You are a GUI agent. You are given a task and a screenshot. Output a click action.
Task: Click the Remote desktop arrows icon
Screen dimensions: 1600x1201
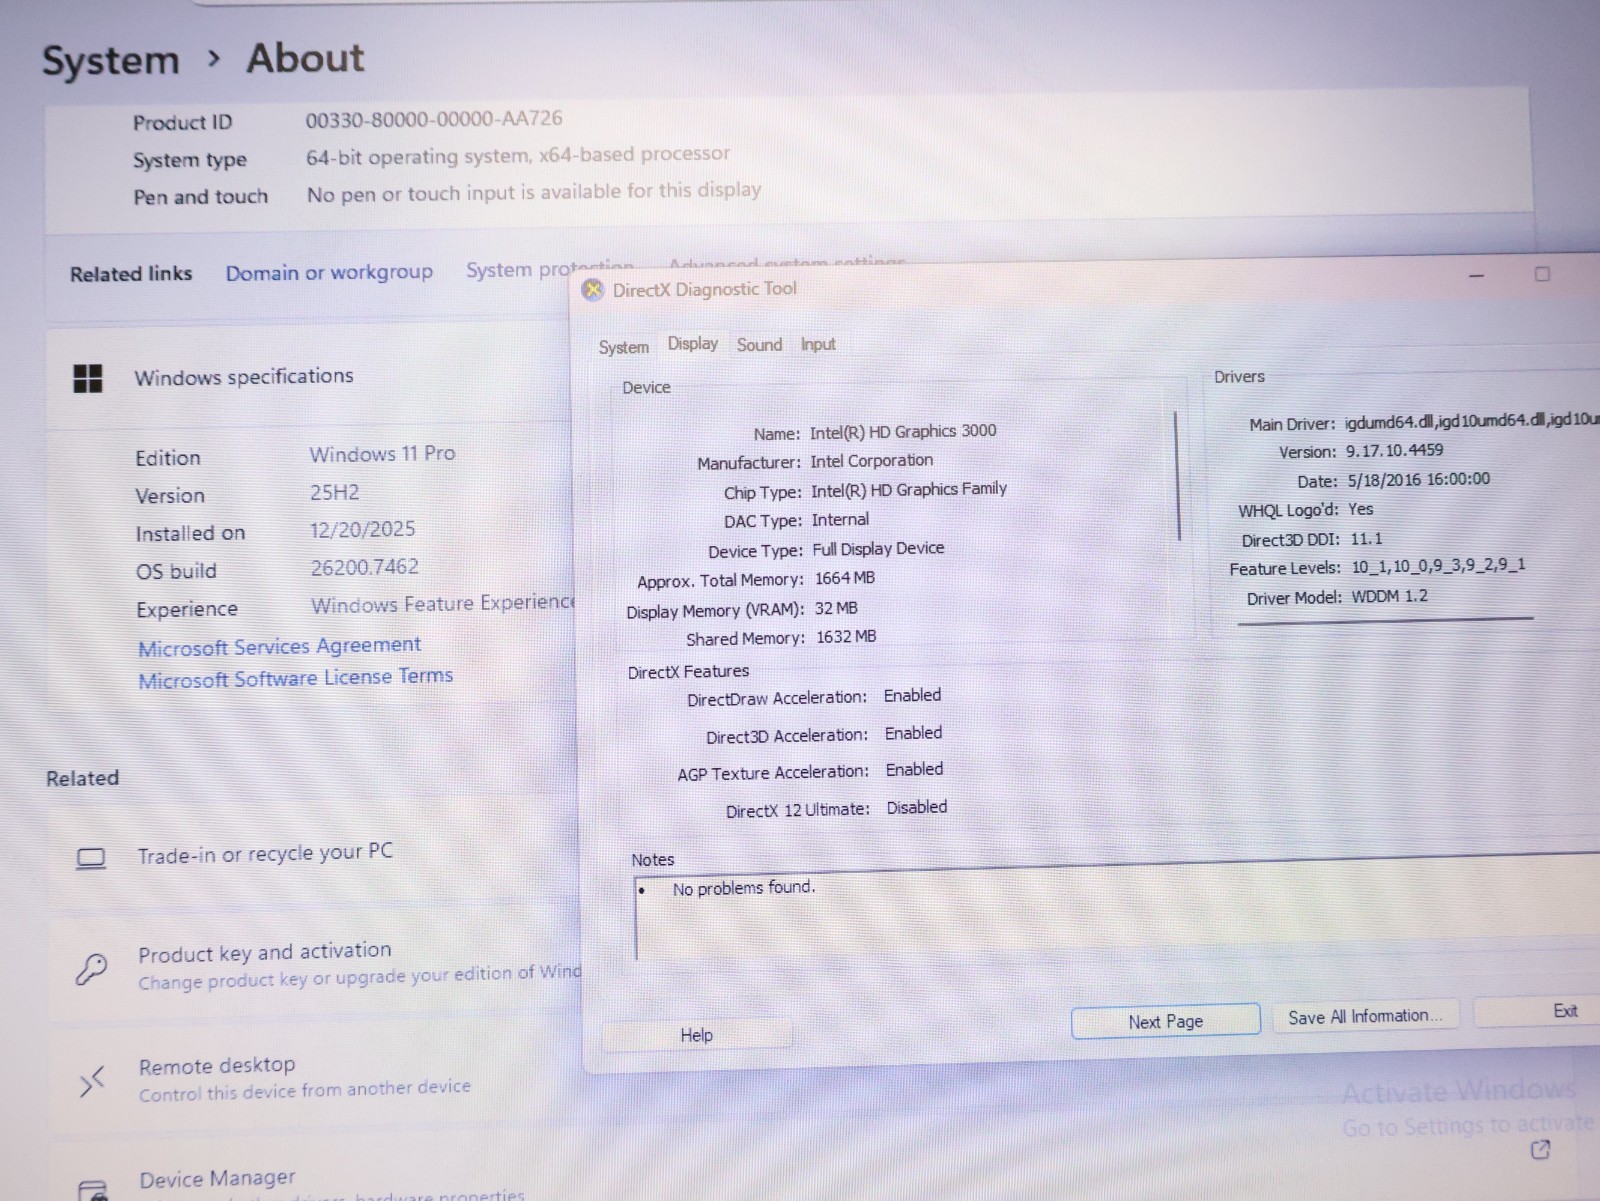(x=92, y=1081)
